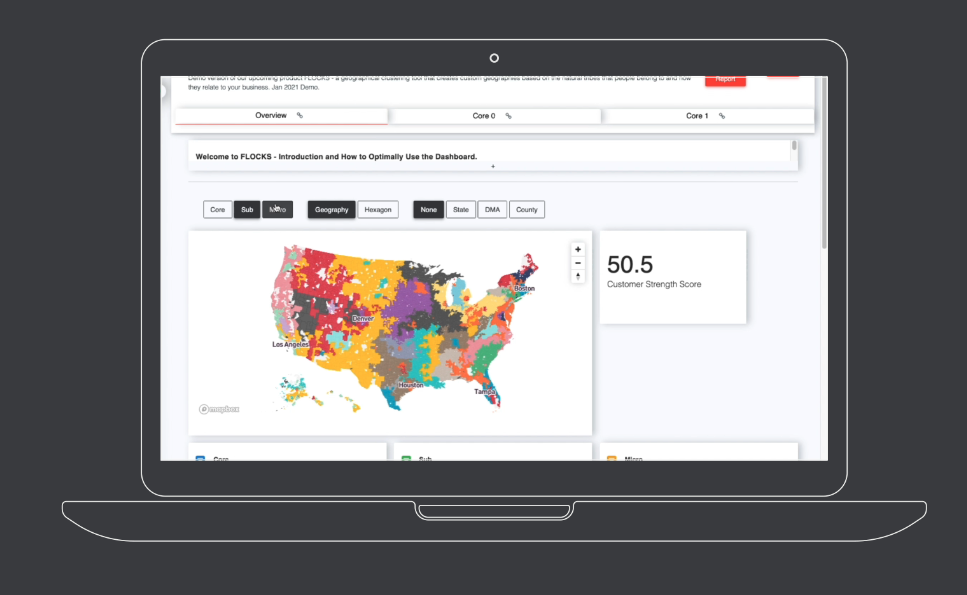Screen dimensions: 967x595
Task: Switch map view to Hexagon
Action: tap(378, 210)
